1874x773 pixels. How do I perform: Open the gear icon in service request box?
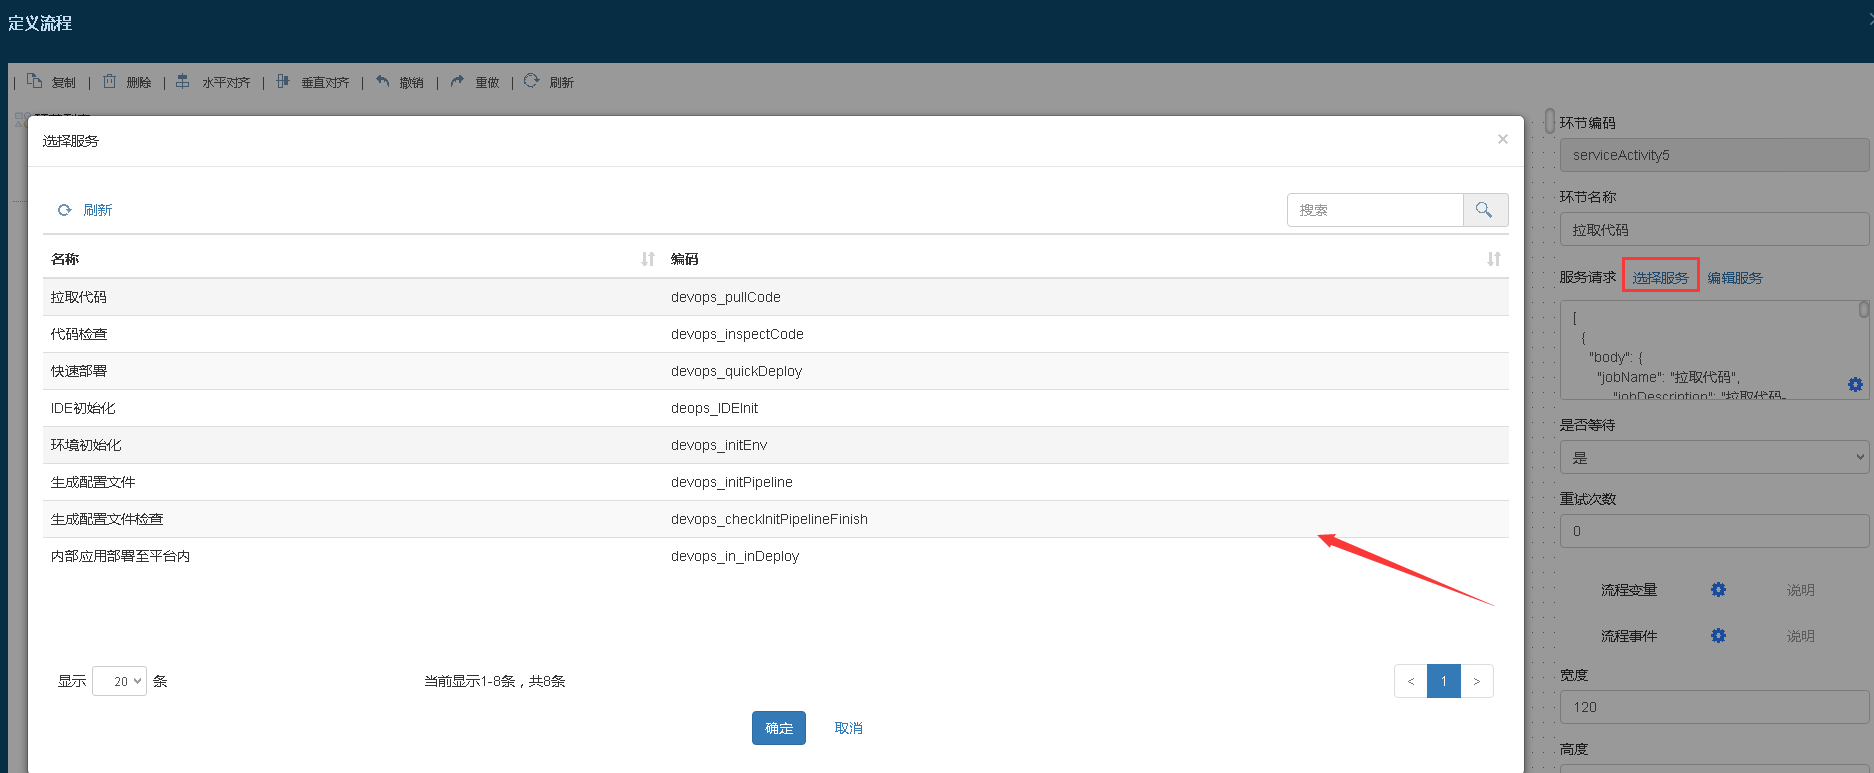click(1855, 385)
